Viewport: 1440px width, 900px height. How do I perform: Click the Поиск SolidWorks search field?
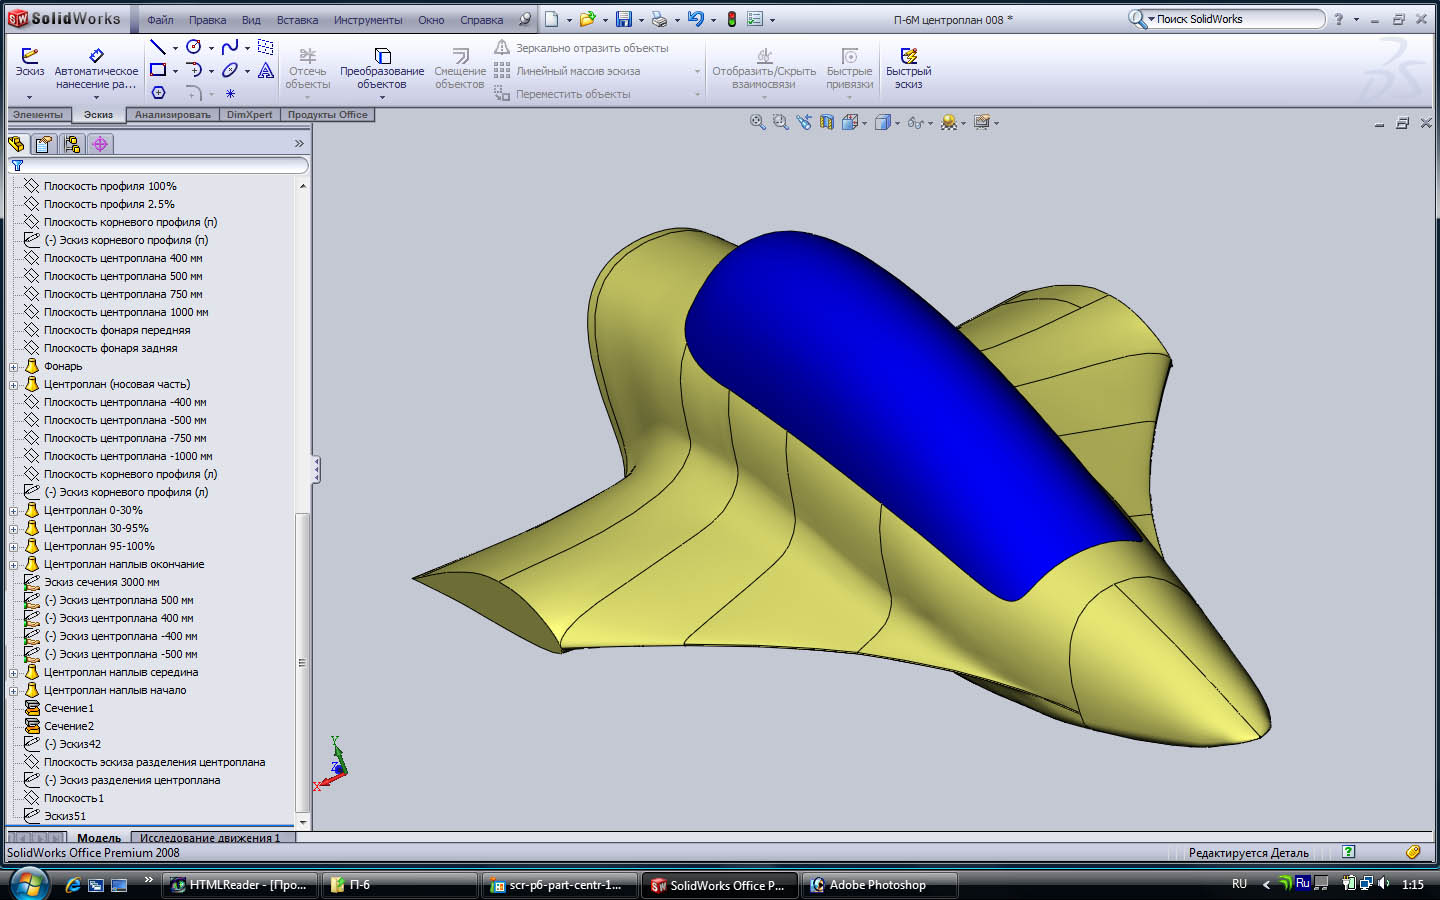[1237, 19]
